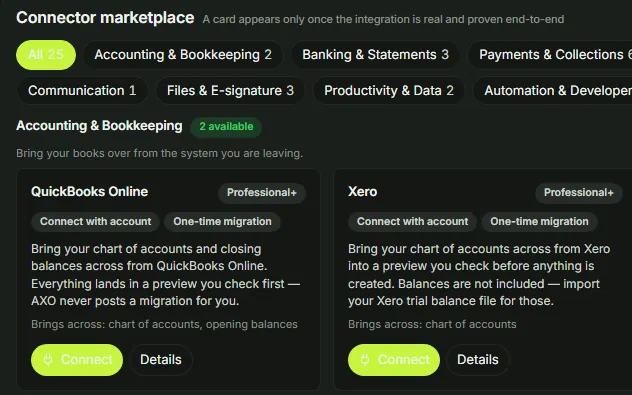Click the Xero description paragraph
The height and width of the screenshot is (395, 632).
tap(479, 275)
